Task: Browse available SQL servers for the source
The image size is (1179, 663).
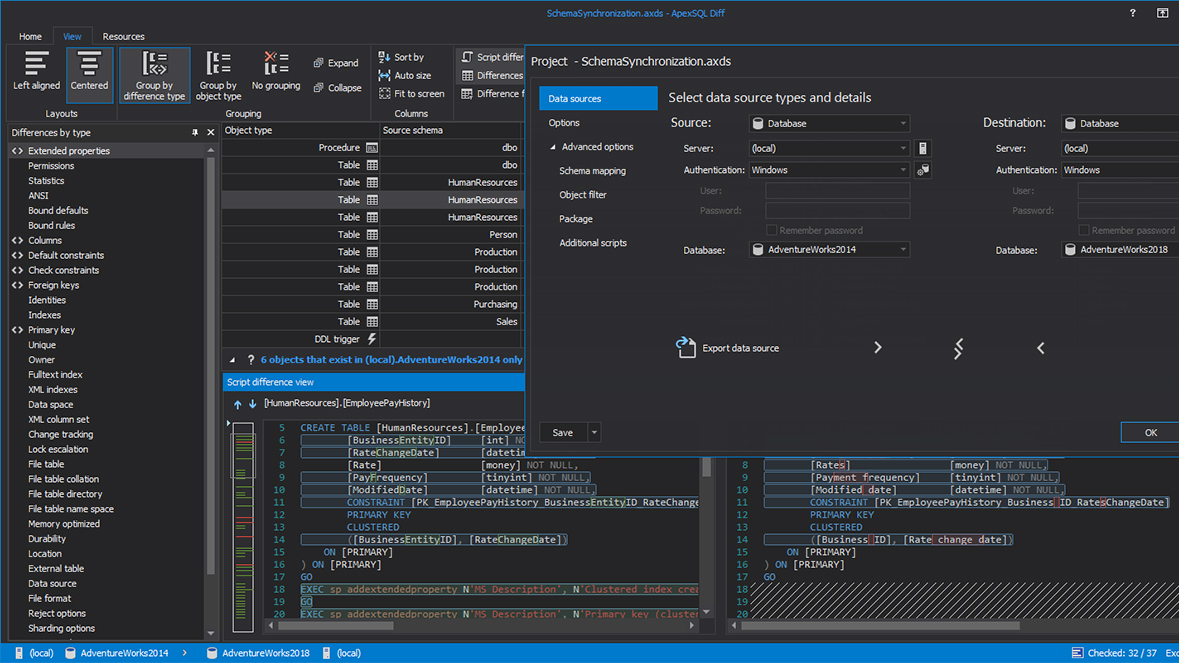Action: tap(921, 147)
